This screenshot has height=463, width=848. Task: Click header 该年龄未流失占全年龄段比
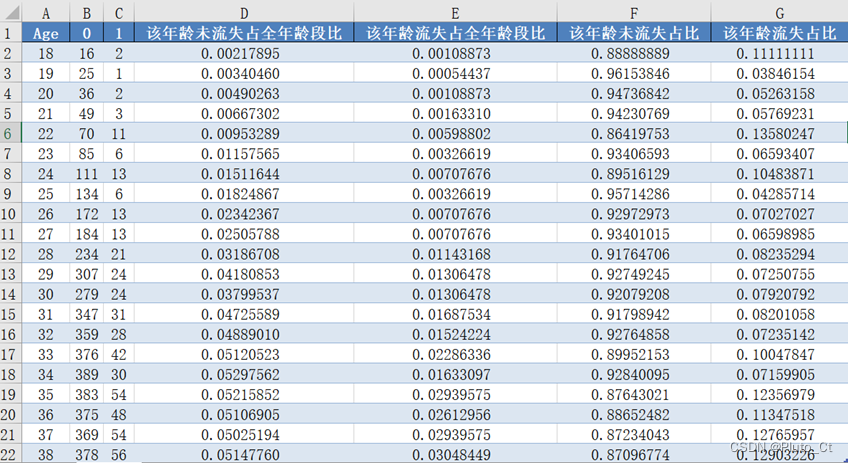point(244,33)
